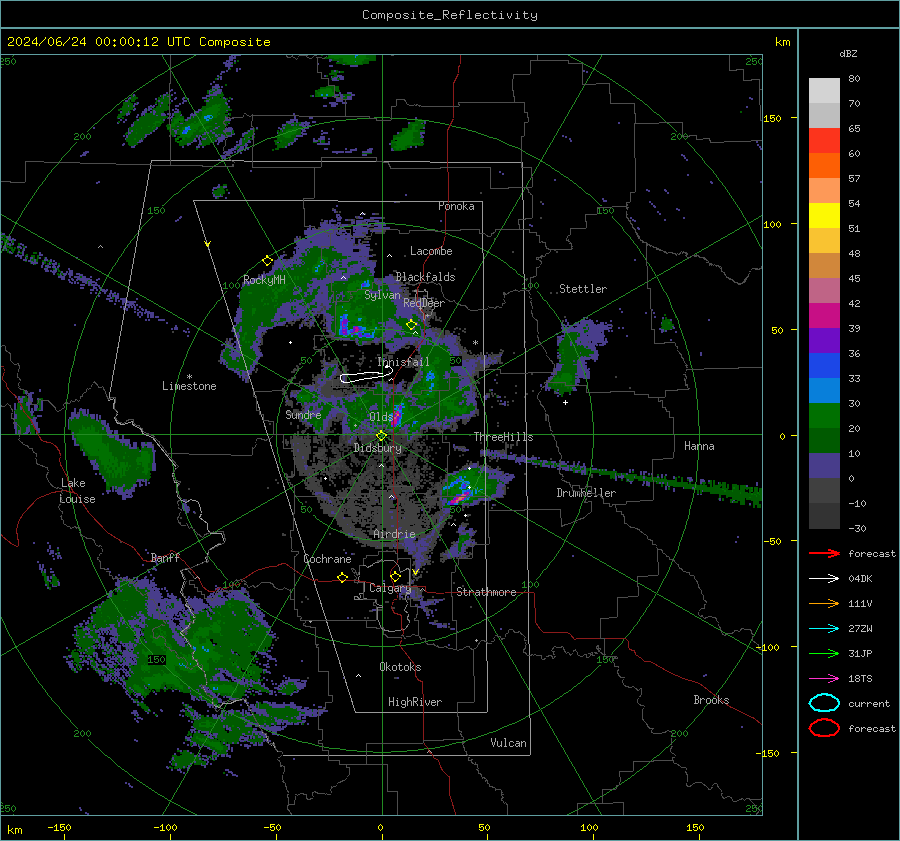Click the ThreeHills label

coord(503,437)
